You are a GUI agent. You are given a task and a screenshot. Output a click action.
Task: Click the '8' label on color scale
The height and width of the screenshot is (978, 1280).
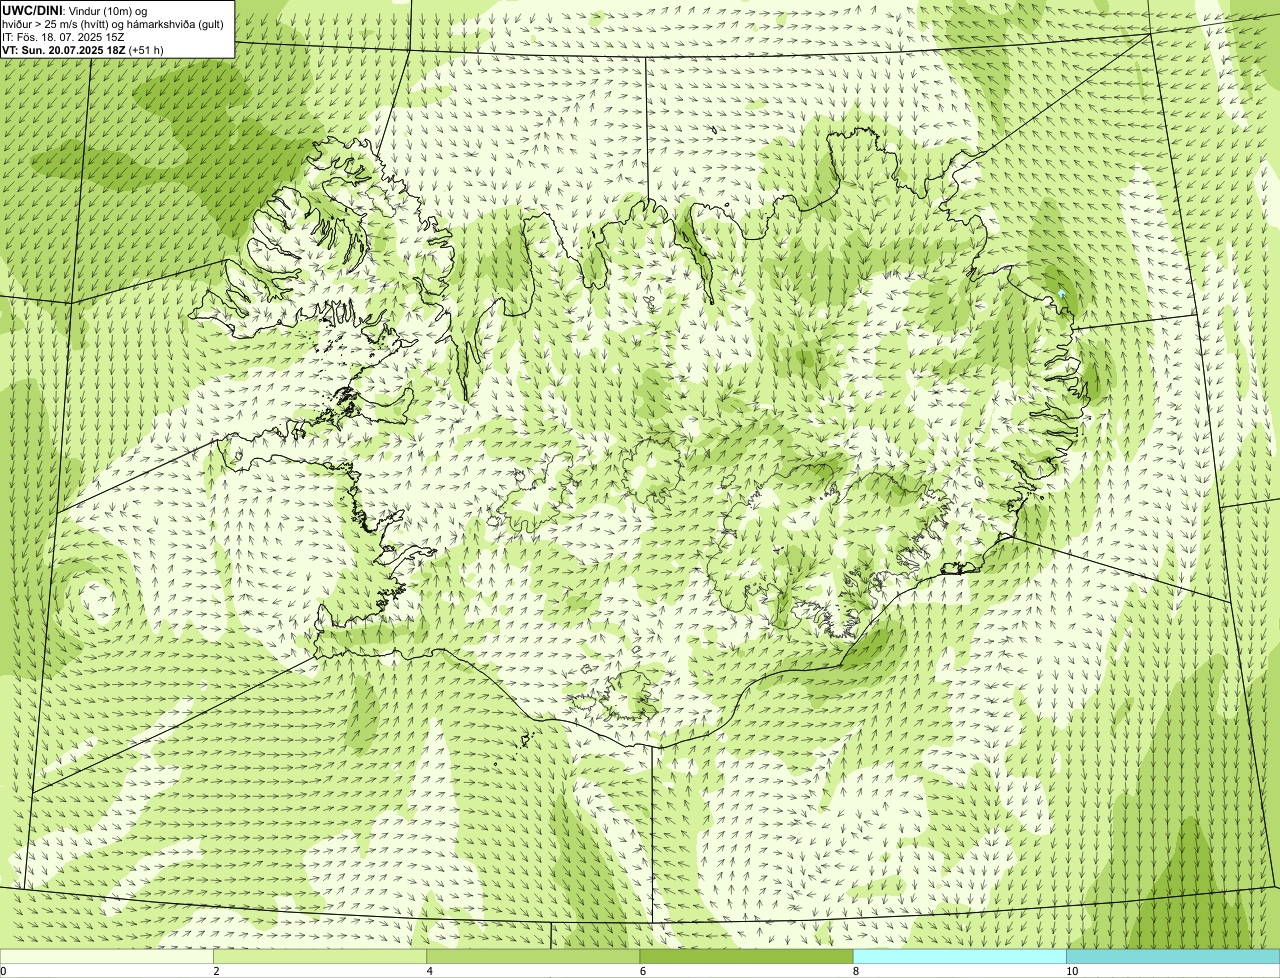[x=855, y=971]
